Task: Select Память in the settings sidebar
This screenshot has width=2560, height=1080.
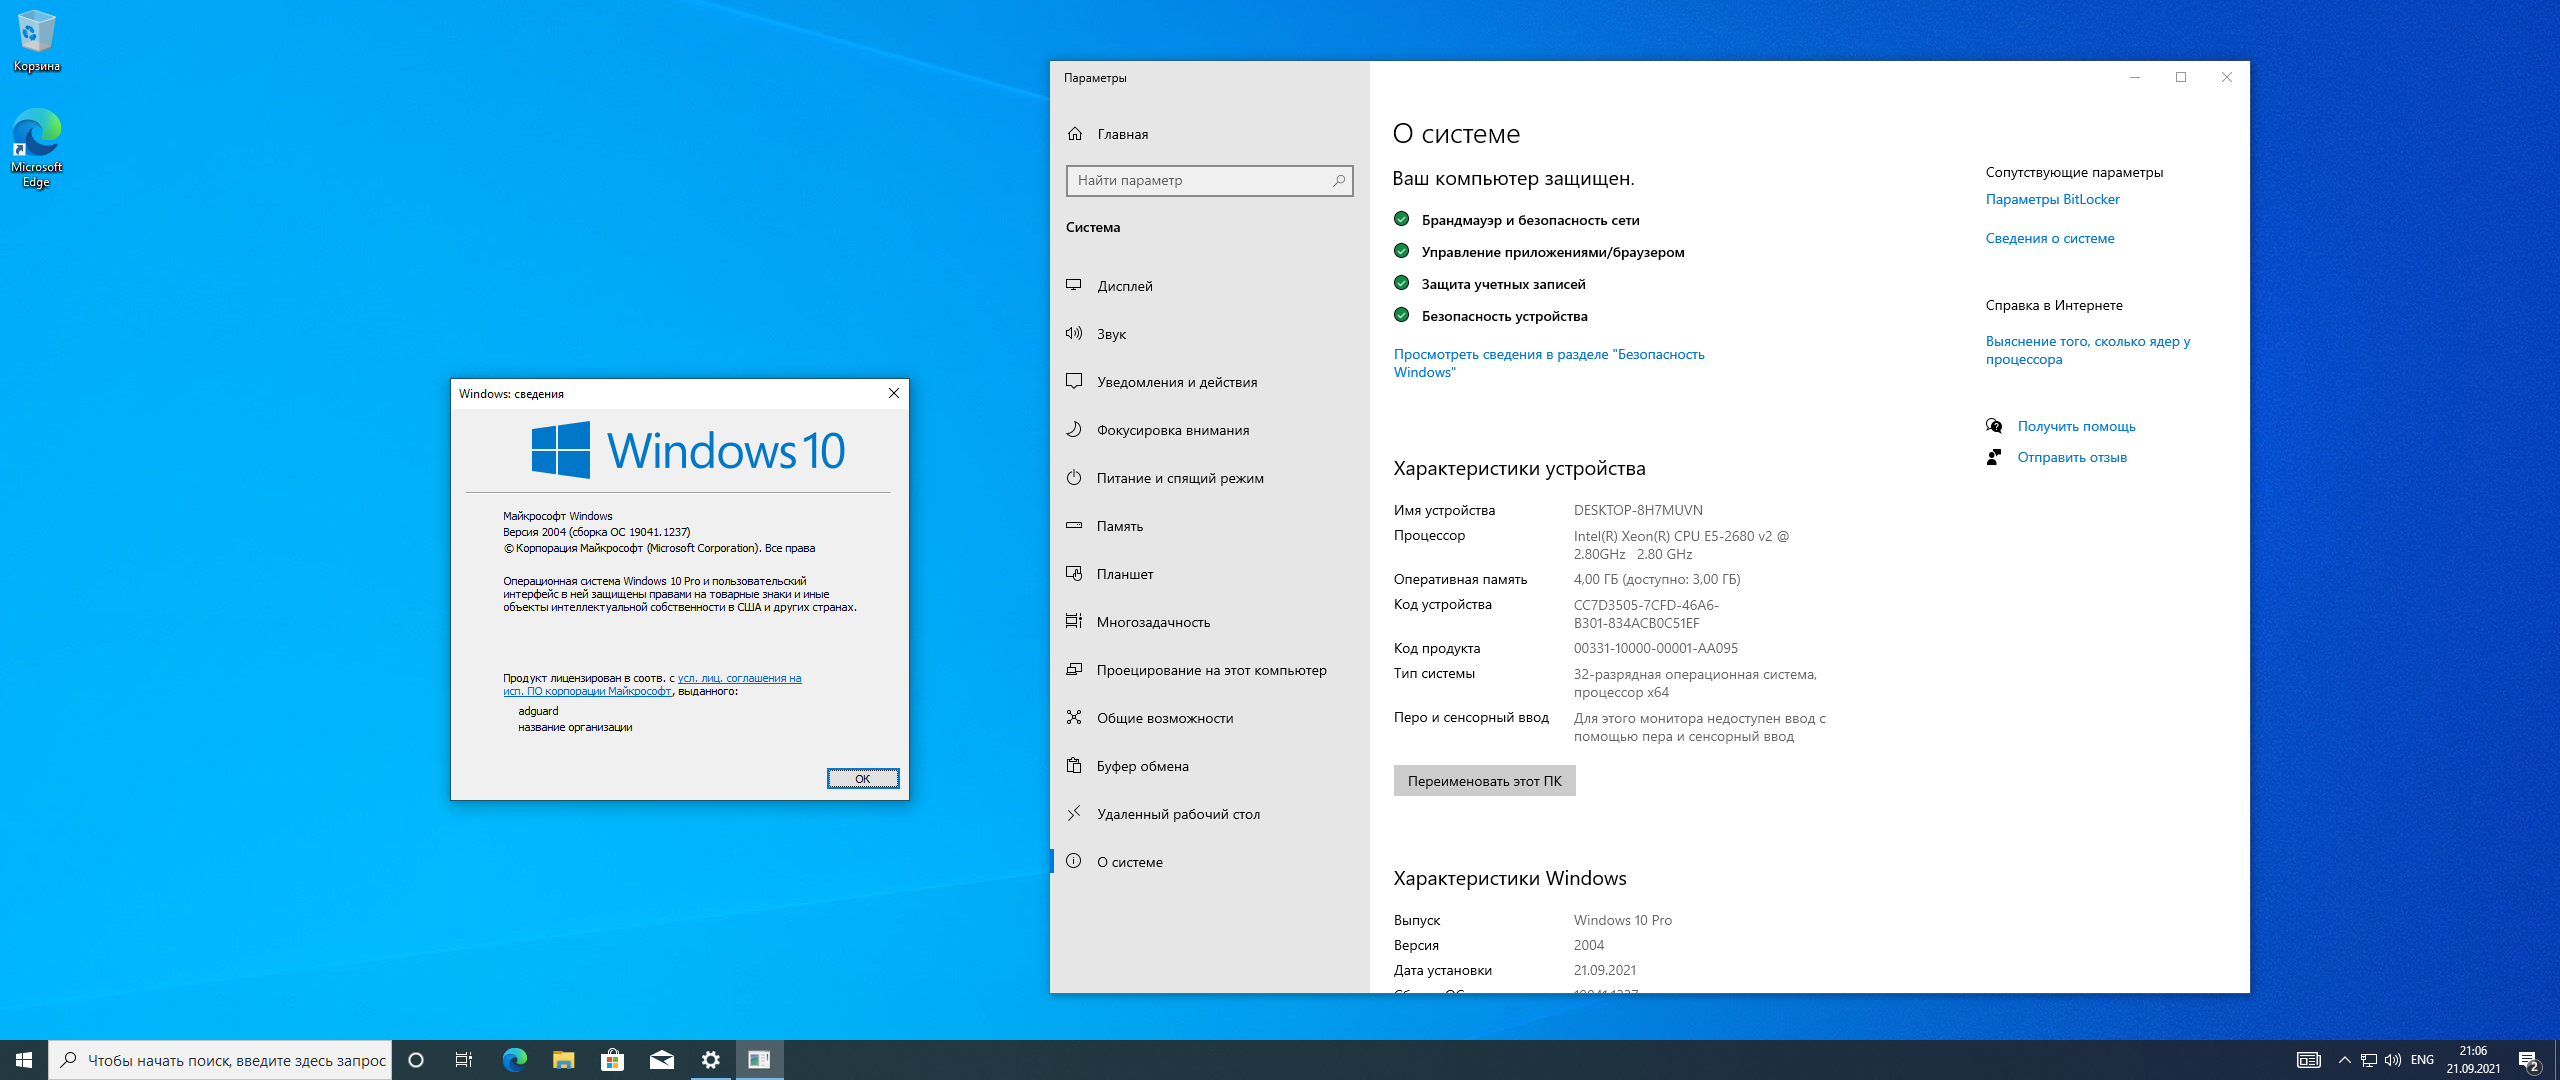Action: (1209, 526)
